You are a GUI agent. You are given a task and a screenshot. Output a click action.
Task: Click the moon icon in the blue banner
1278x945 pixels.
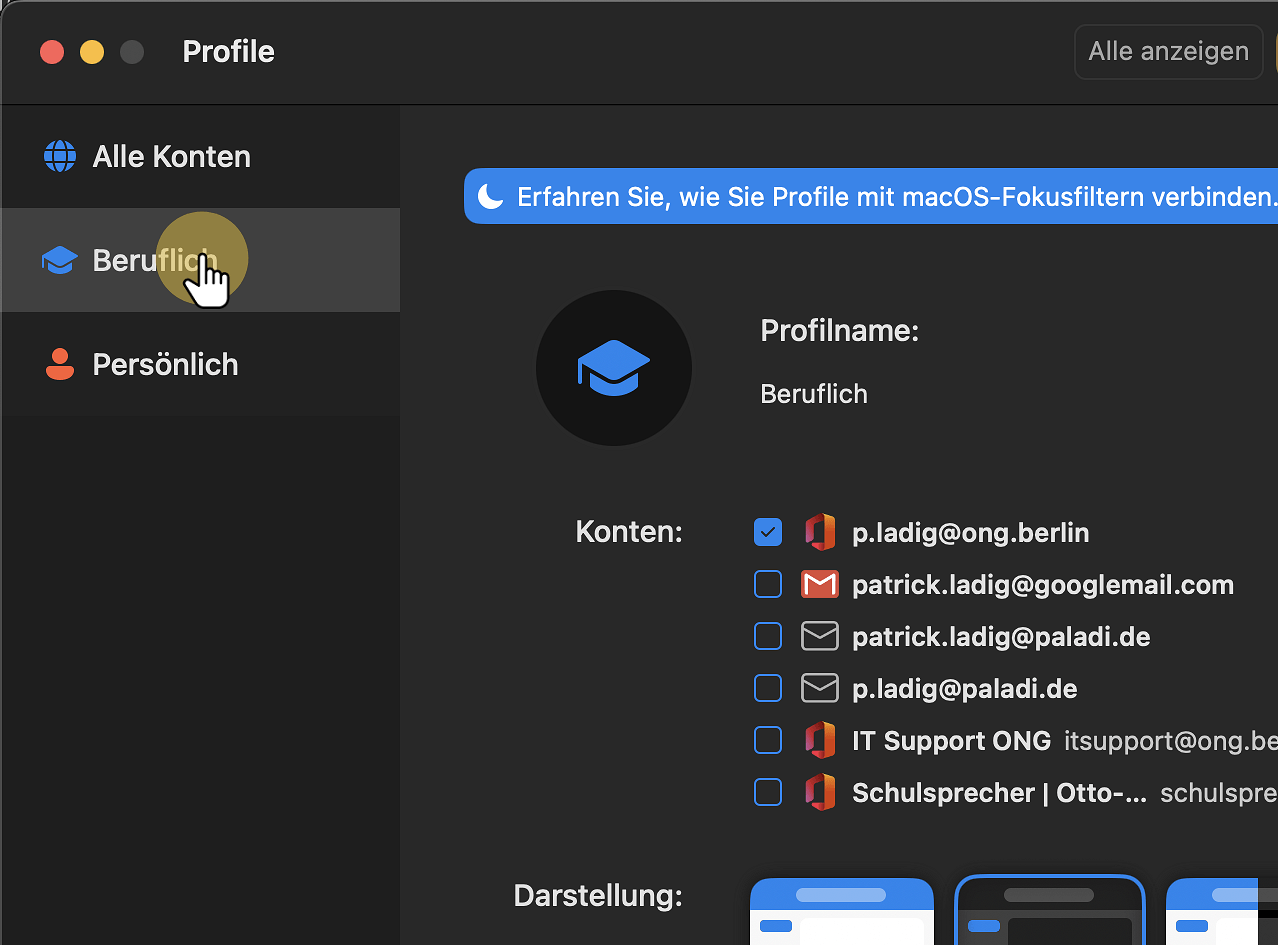coord(492,196)
